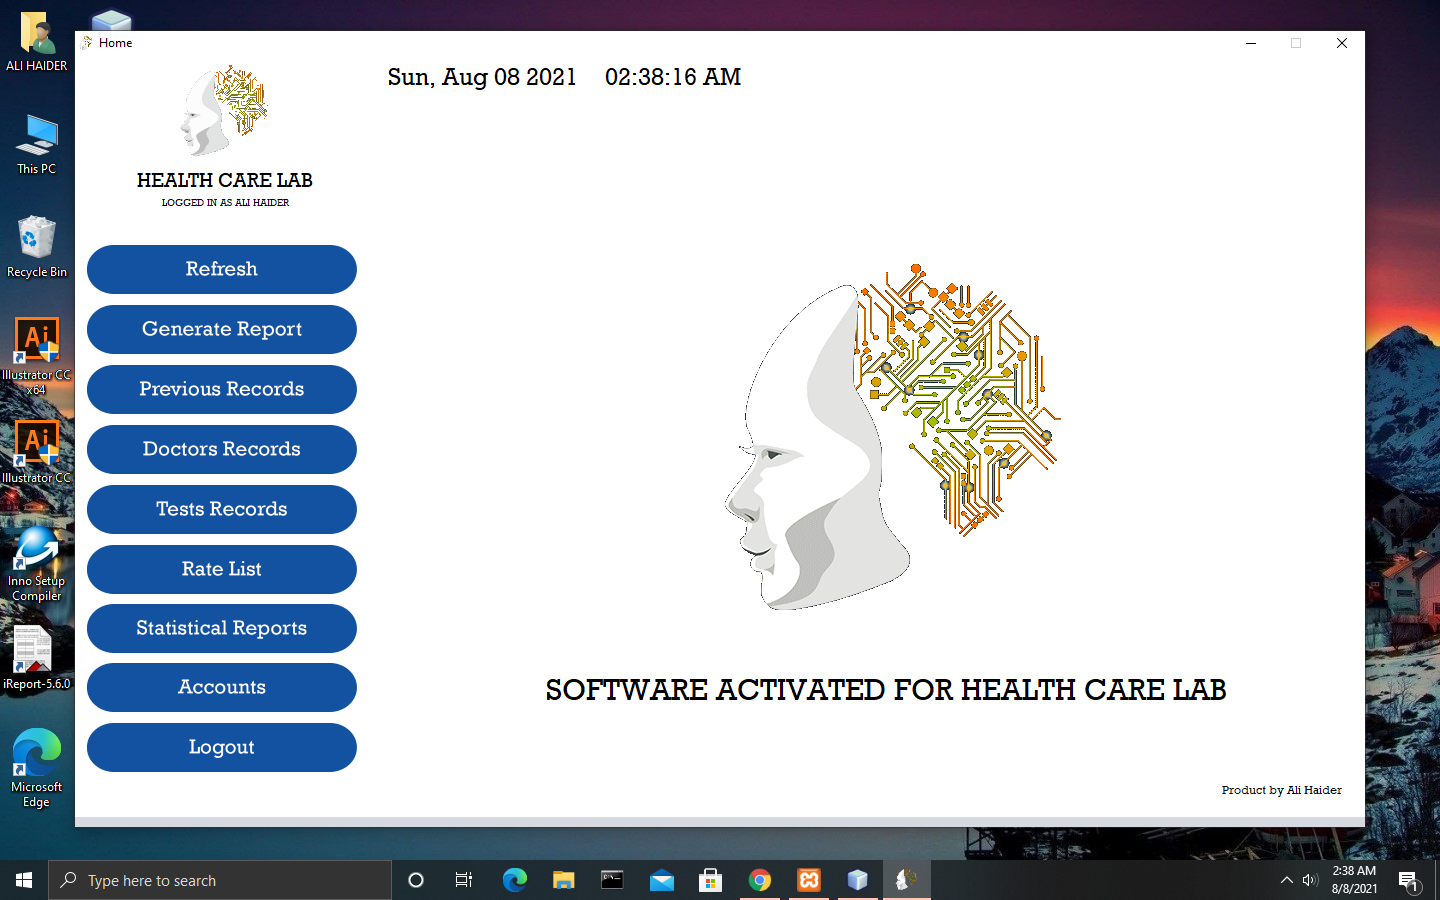Screen dimensions: 1440x900
Task: Open the Rate List
Action: click(221, 569)
